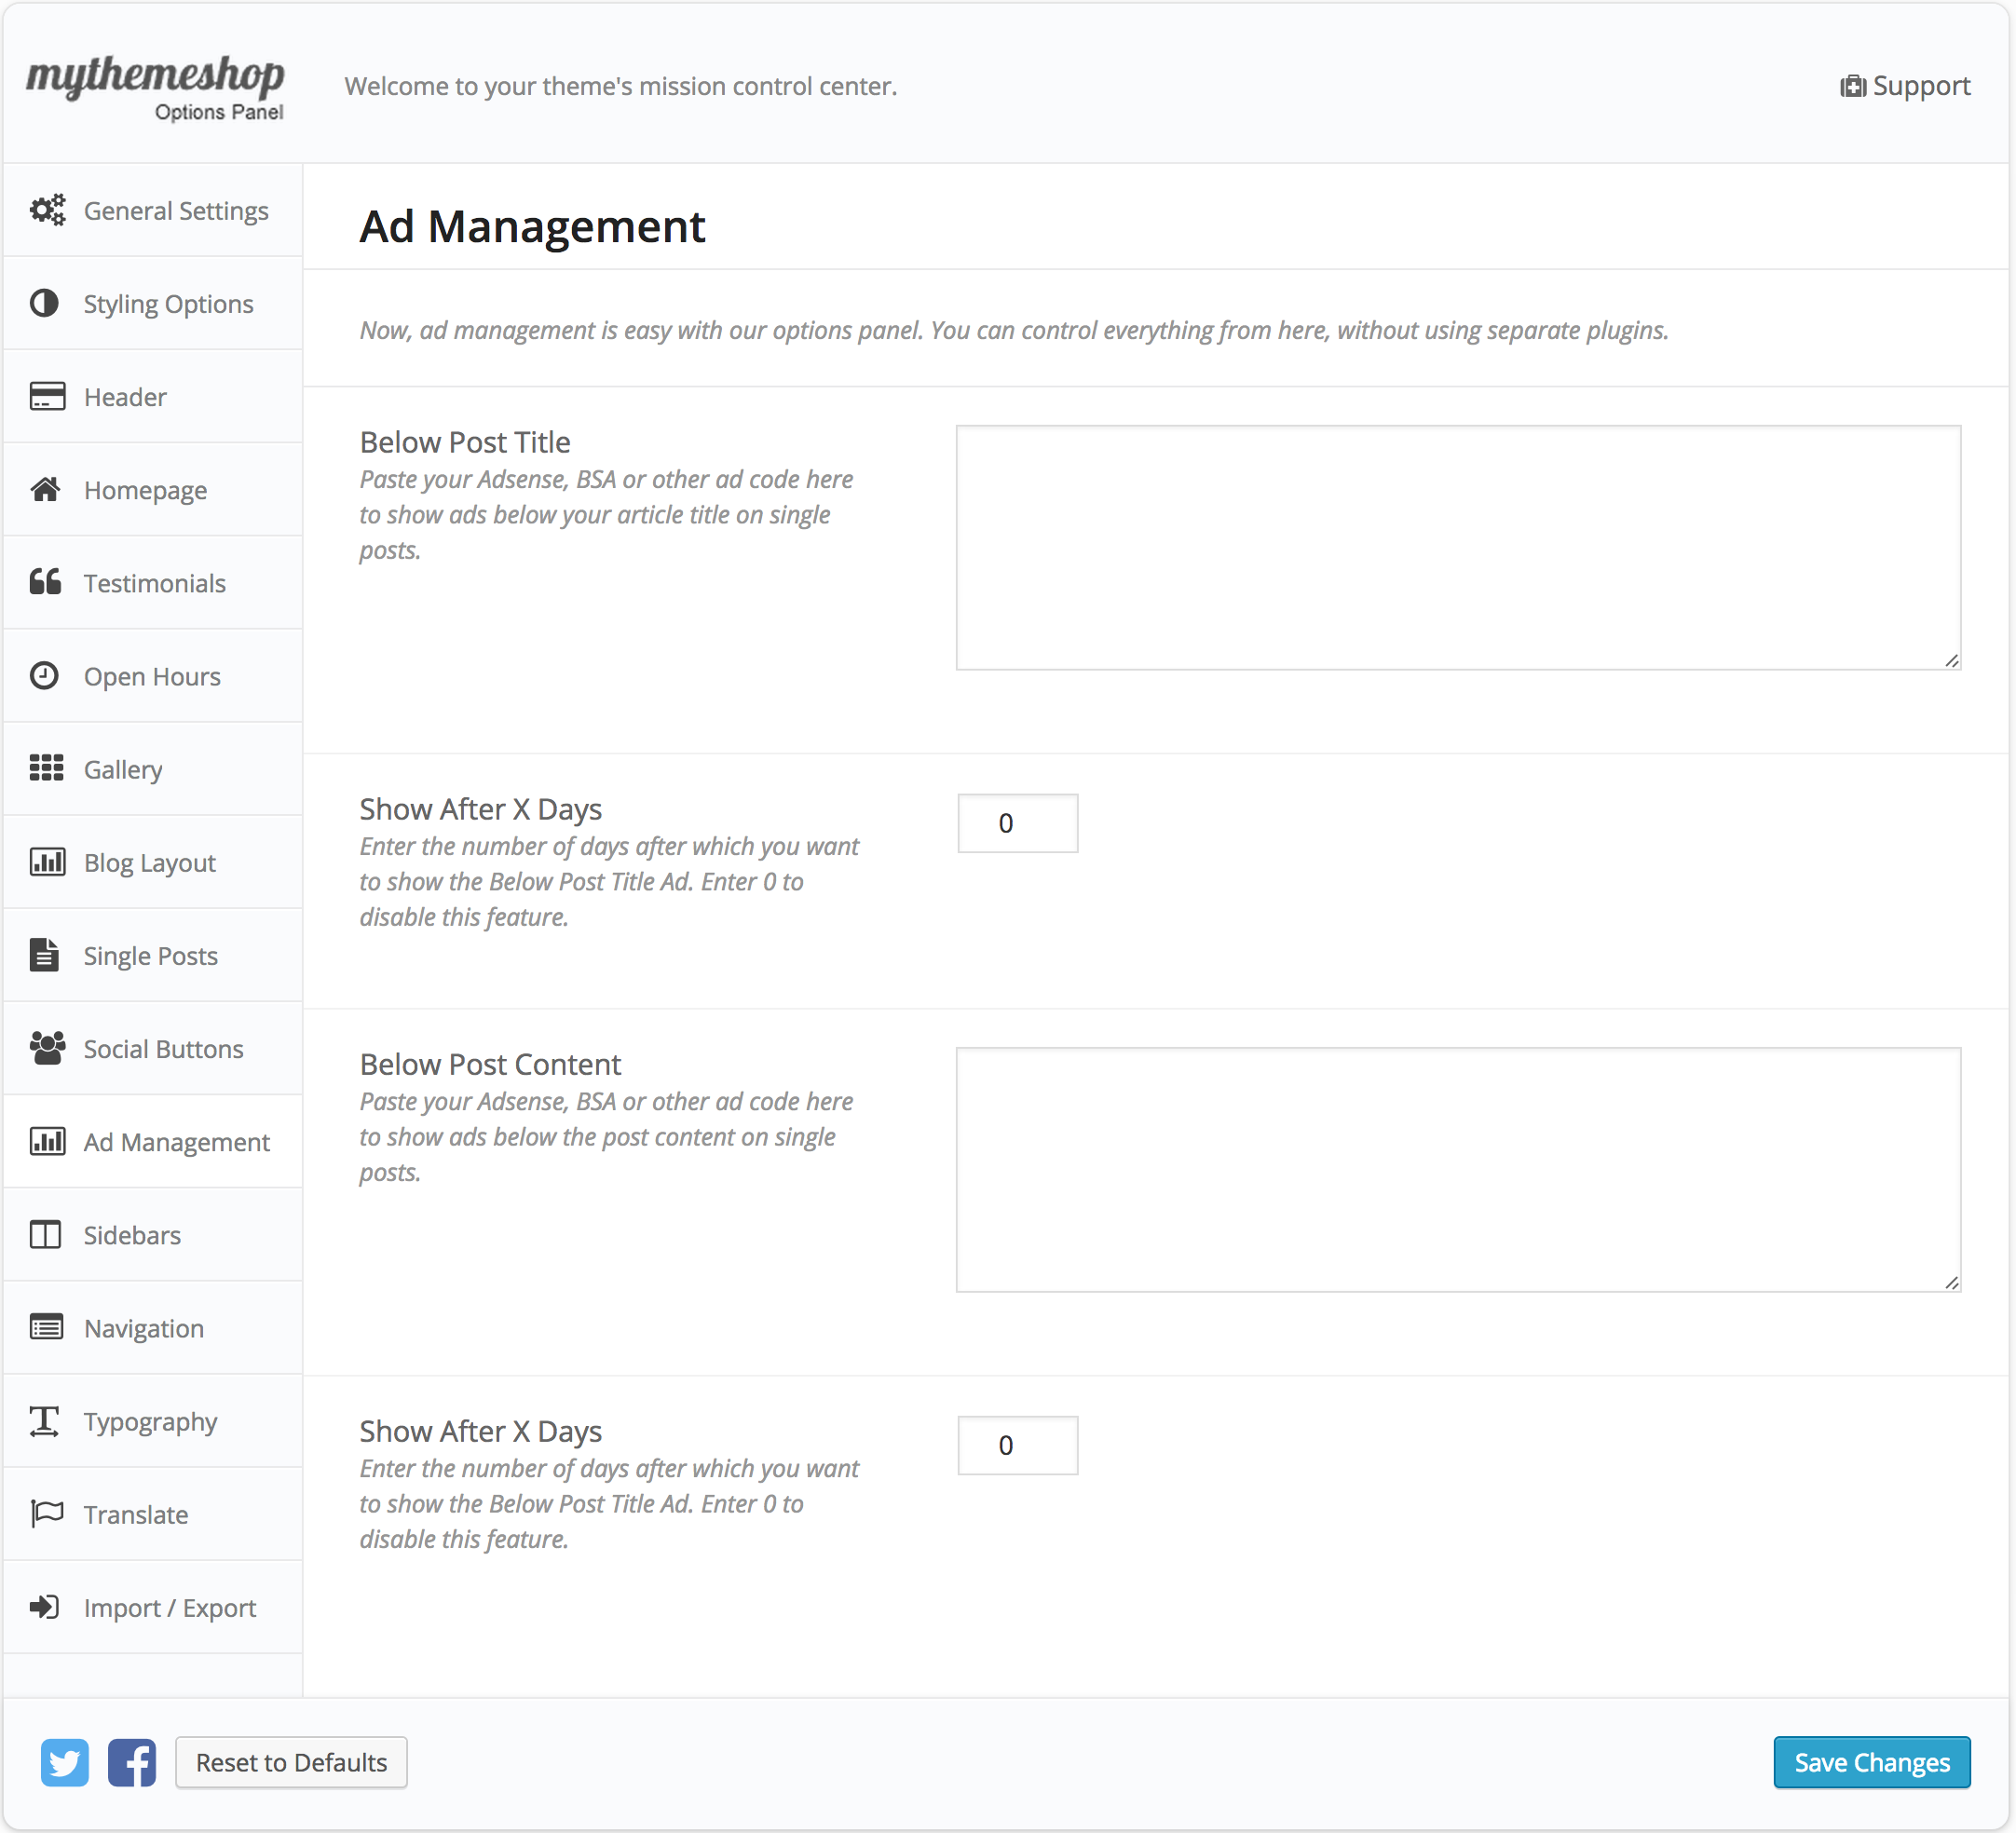Click the Twitter bird icon
The width and height of the screenshot is (2016, 1833).
[x=65, y=1762]
